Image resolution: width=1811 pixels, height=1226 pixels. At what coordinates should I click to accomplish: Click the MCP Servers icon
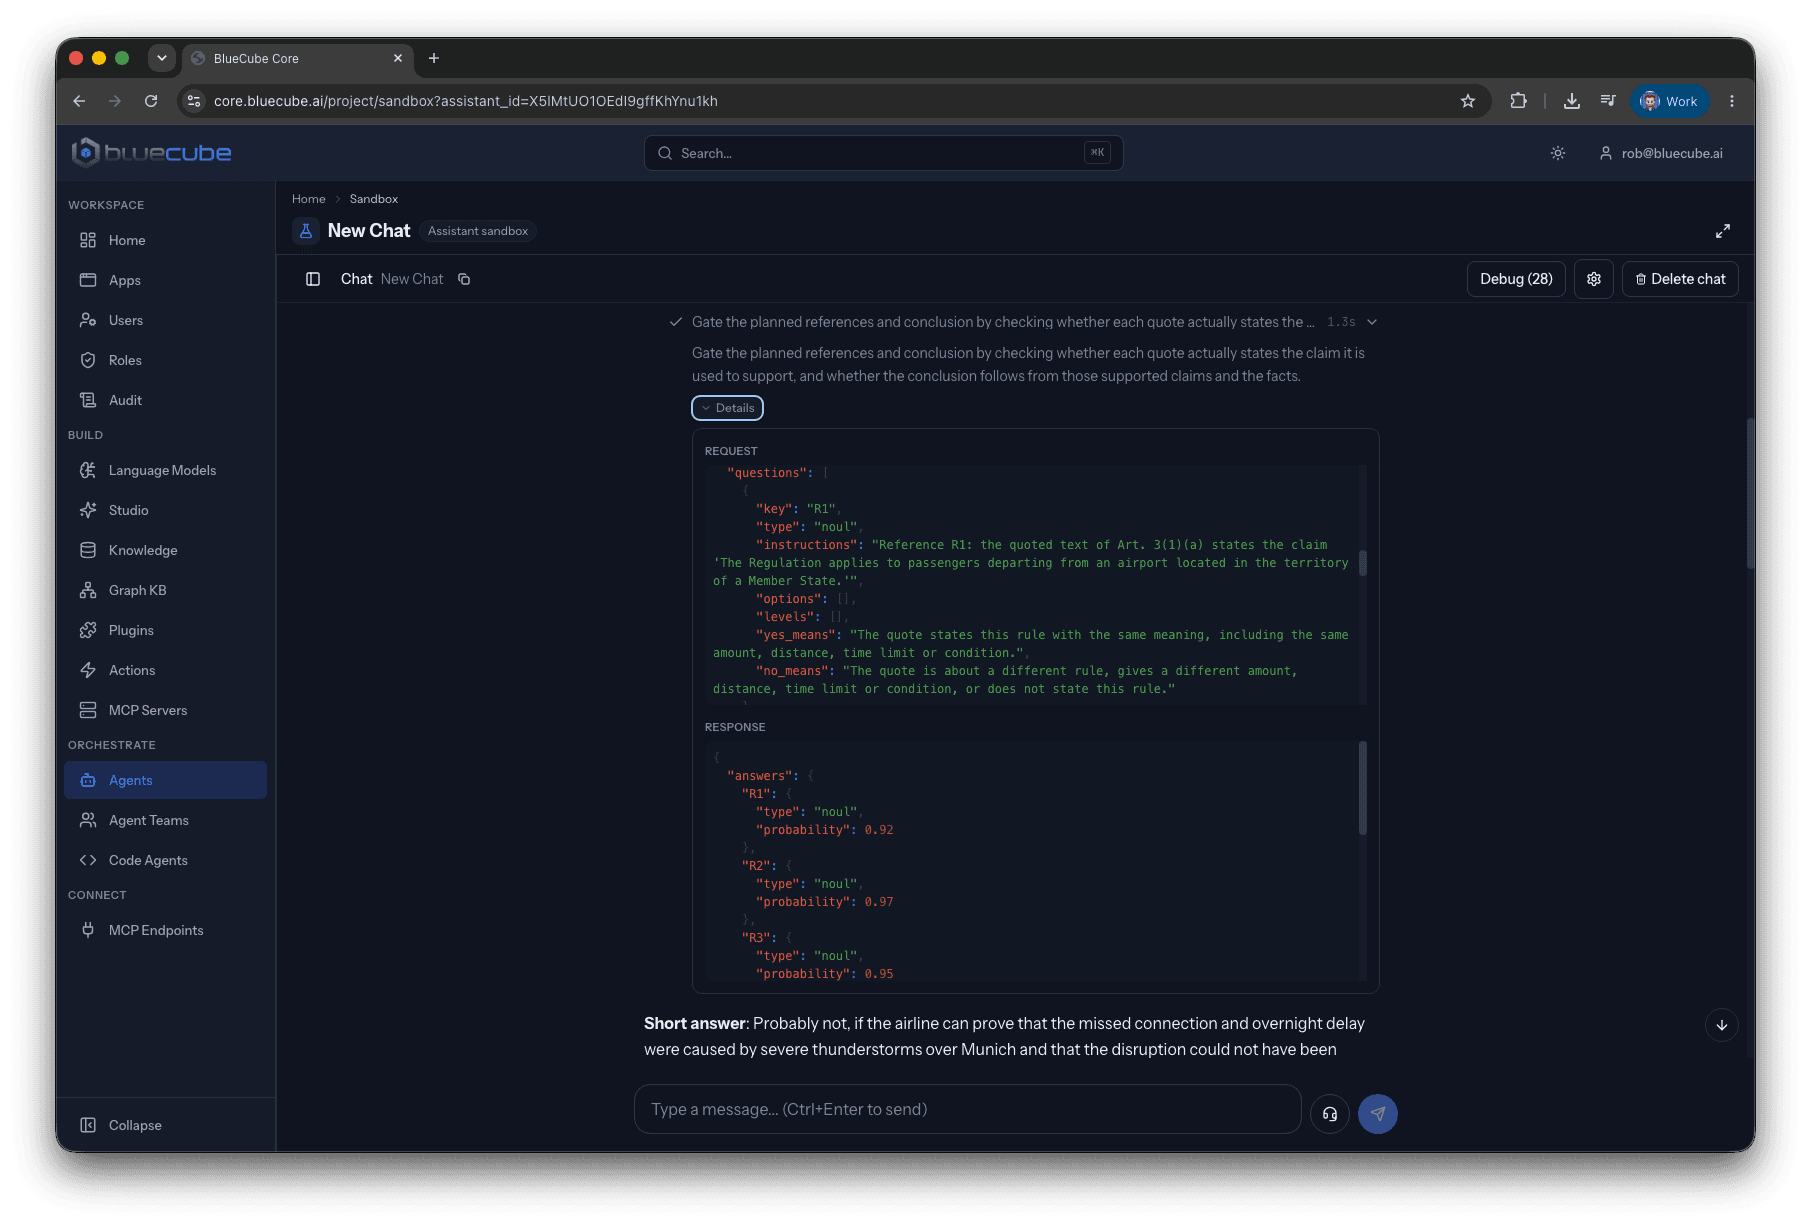pos(88,710)
